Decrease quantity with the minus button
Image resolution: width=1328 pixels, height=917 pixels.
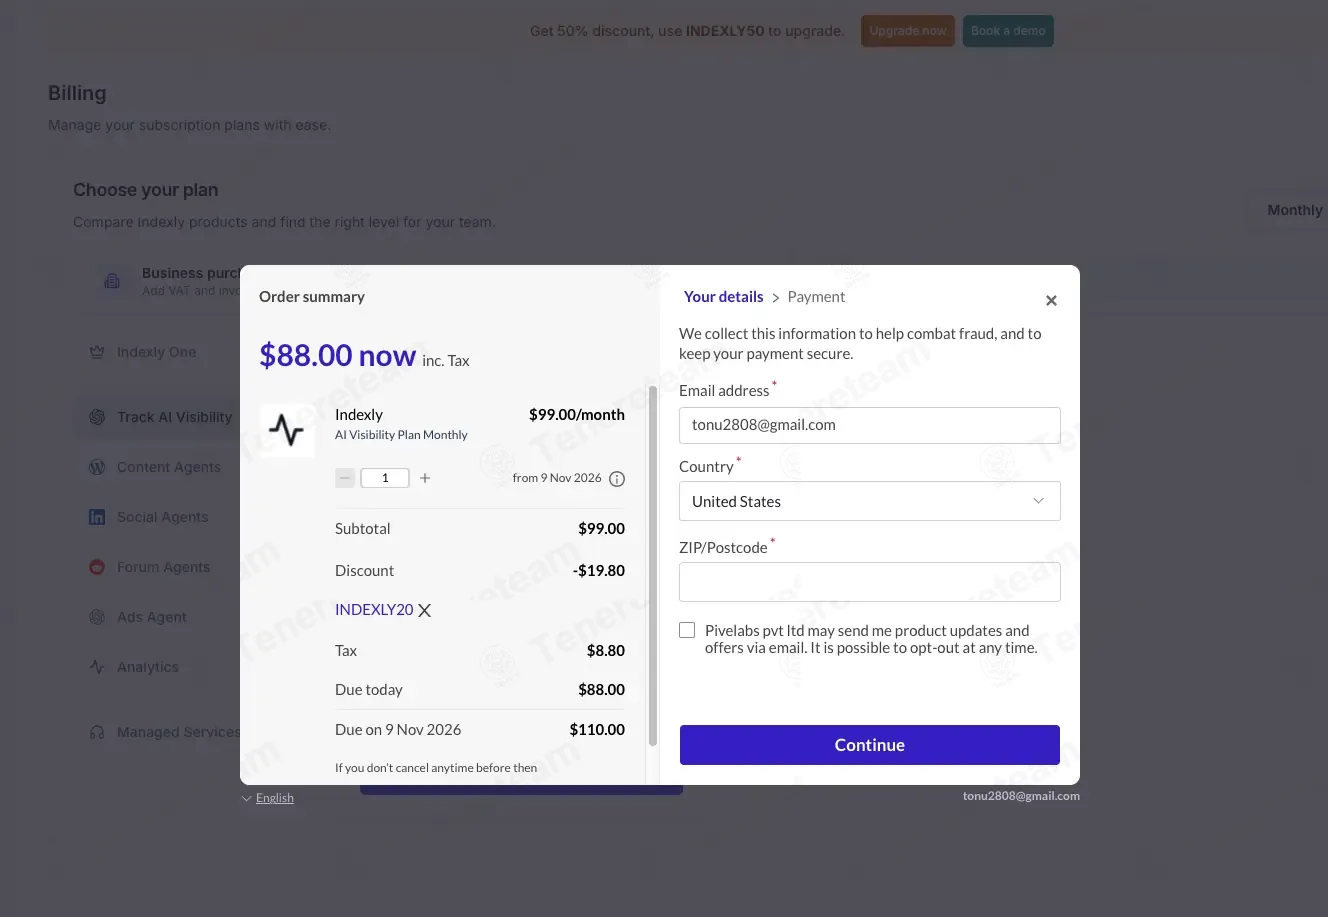[x=345, y=478]
